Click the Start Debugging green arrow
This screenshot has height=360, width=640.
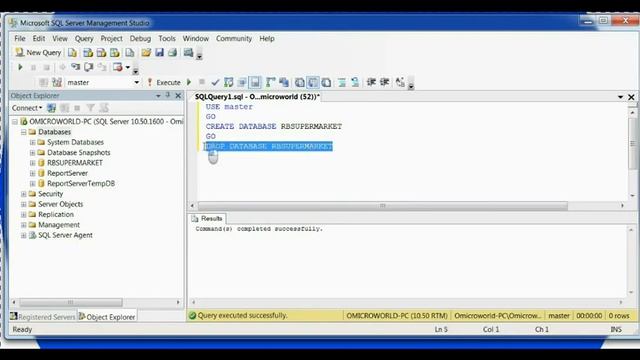tap(20, 67)
